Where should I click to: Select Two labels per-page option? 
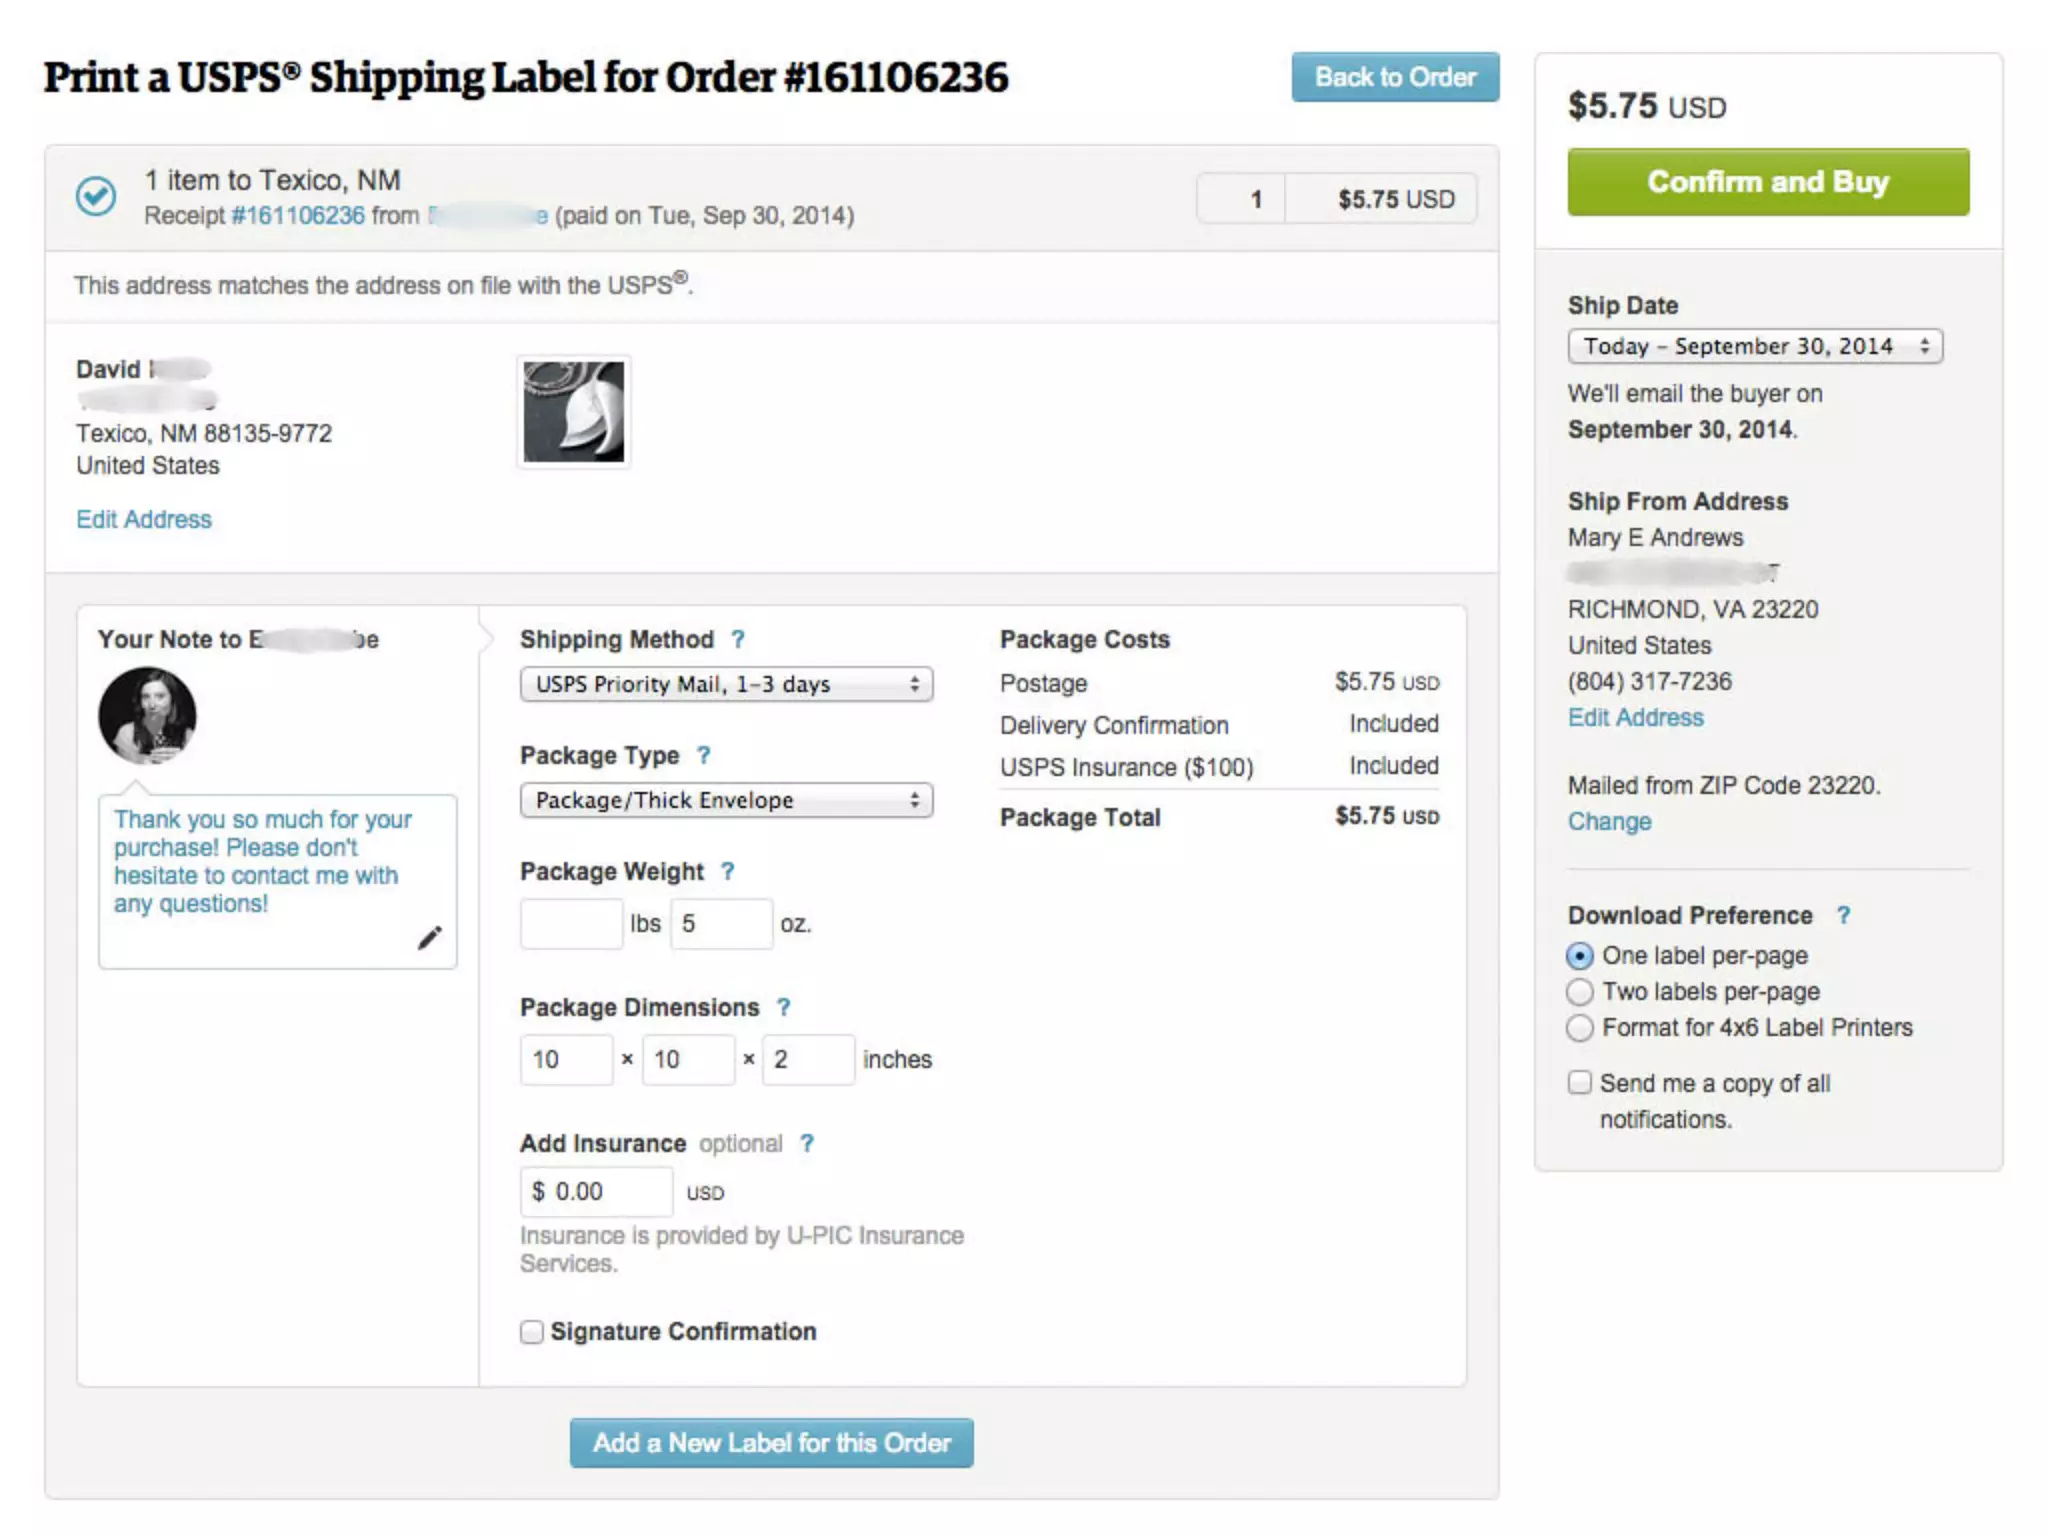point(1580,992)
